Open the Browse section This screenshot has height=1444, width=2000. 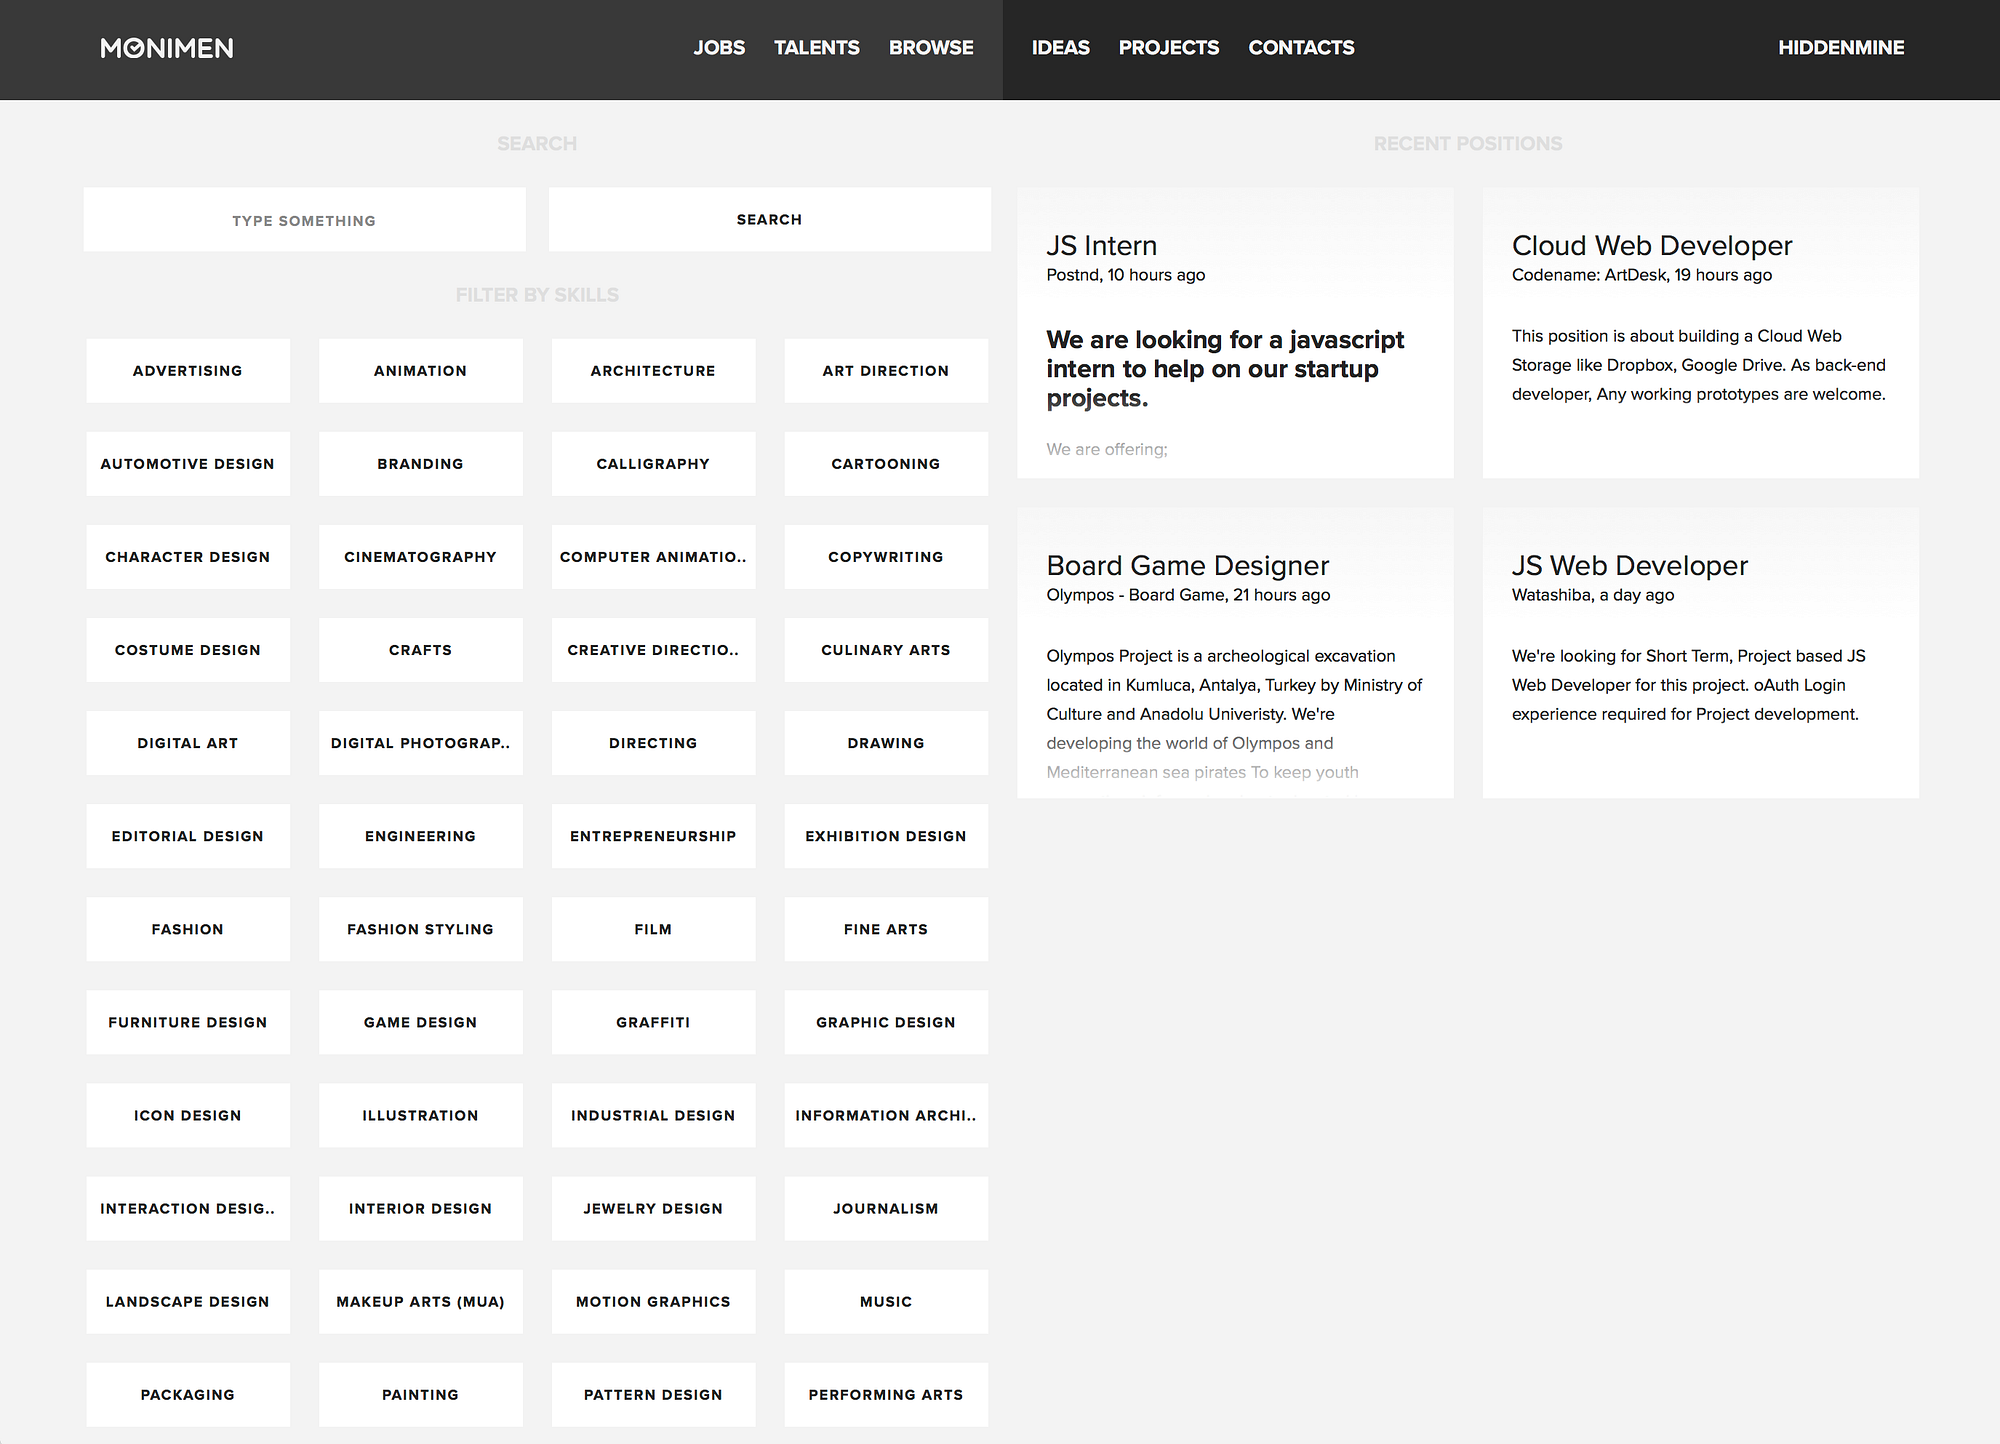click(x=931, y=48)
